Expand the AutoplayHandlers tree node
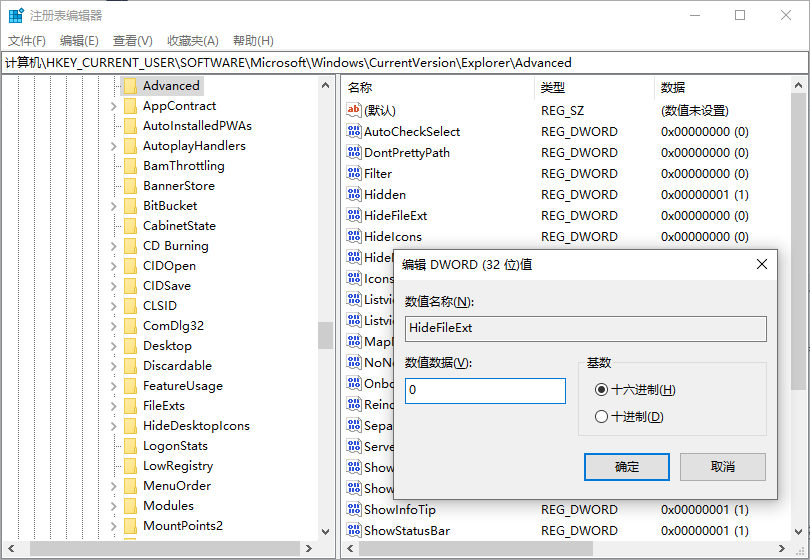This screenshot has width=810, height=560. coord(114,146)
